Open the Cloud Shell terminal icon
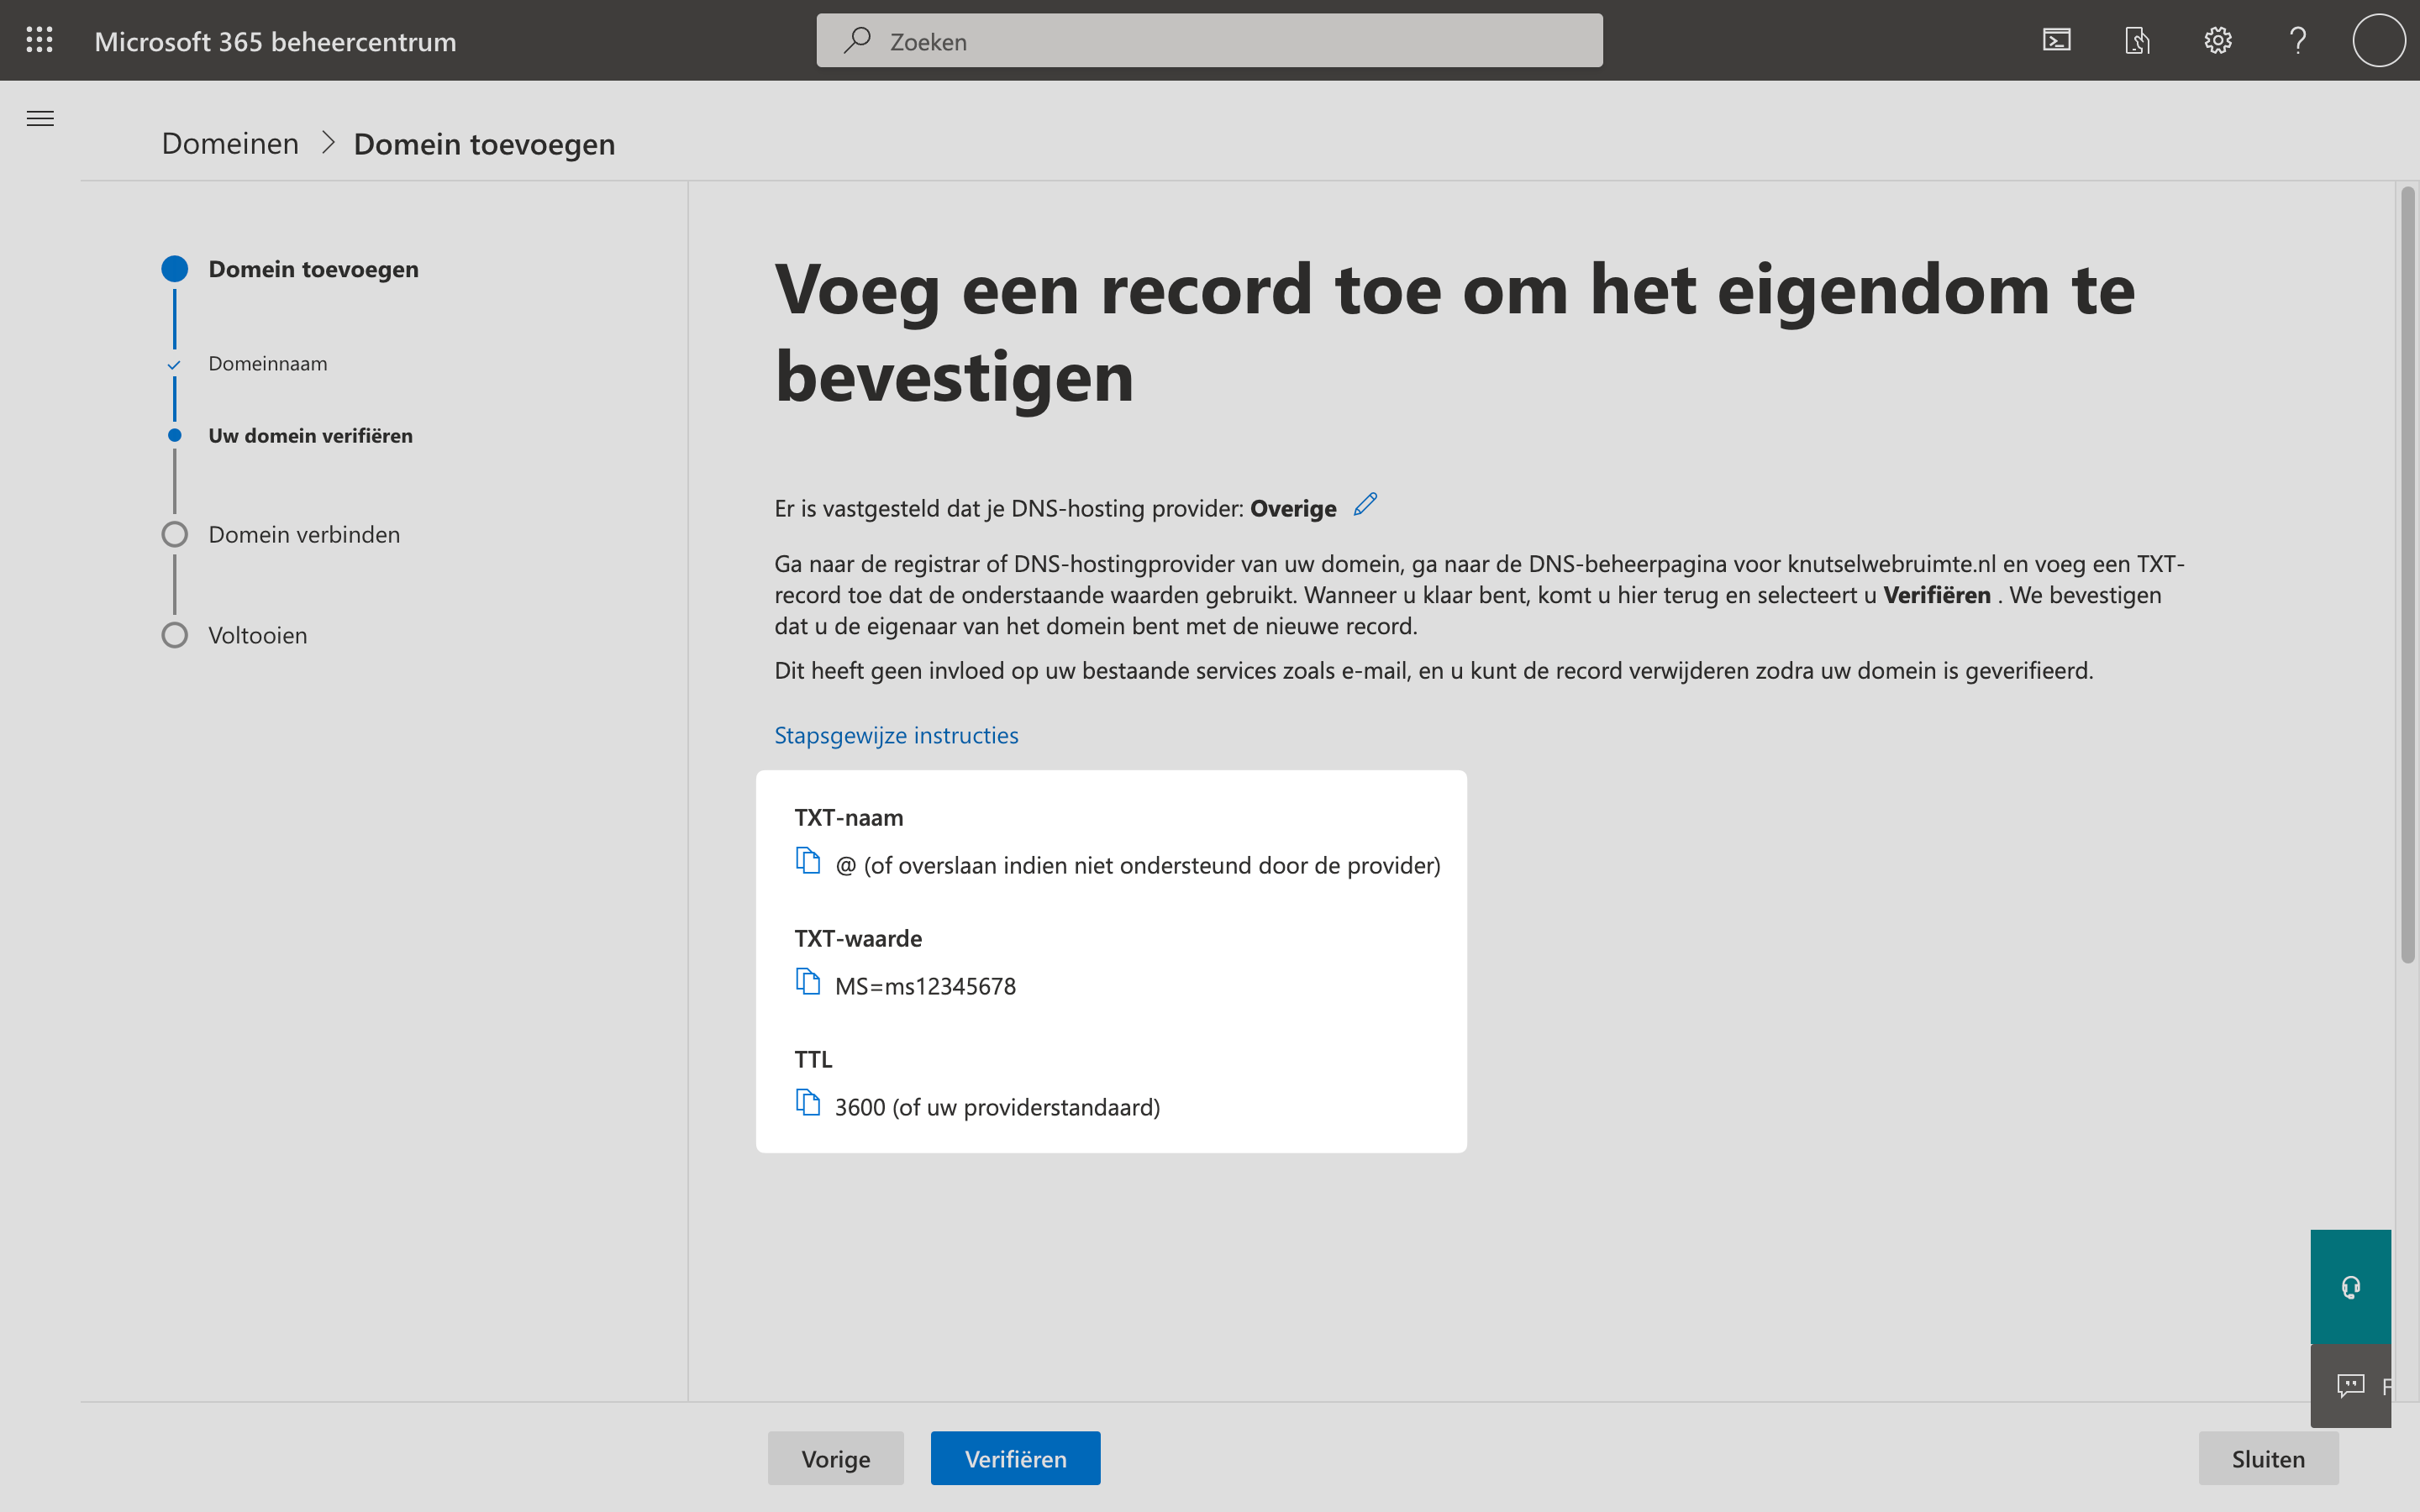 click(x=2057, y=40)
